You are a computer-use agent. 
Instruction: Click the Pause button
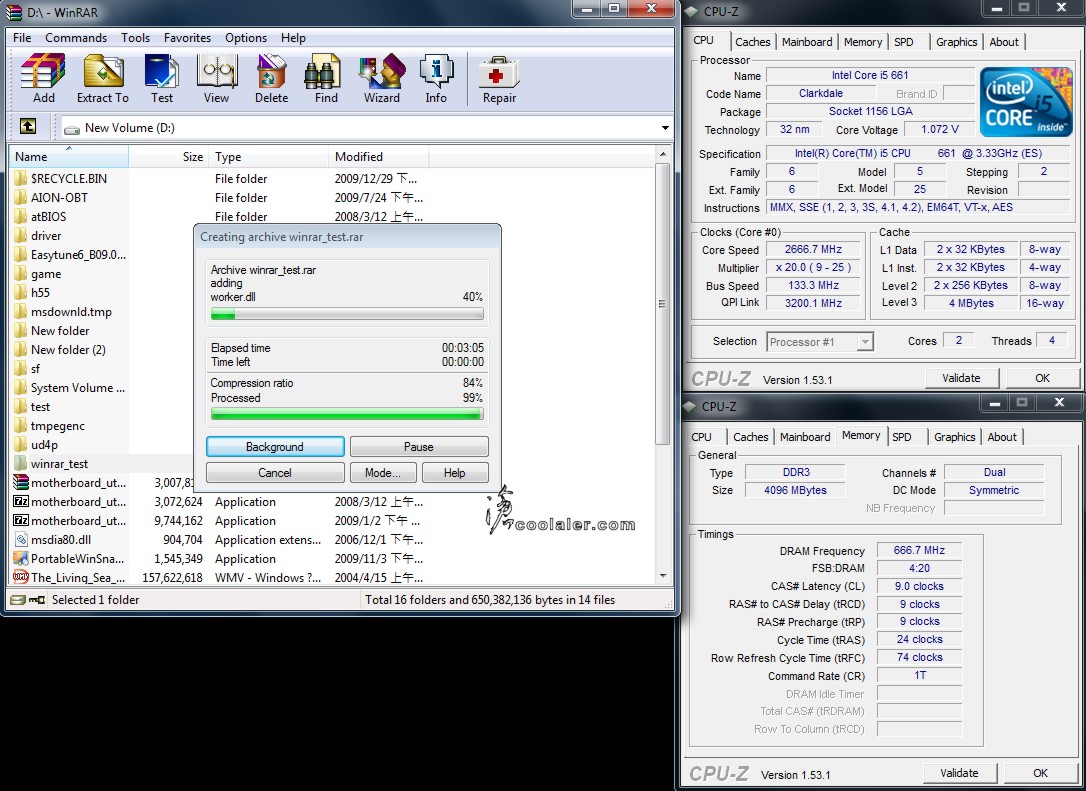[418, 447]
